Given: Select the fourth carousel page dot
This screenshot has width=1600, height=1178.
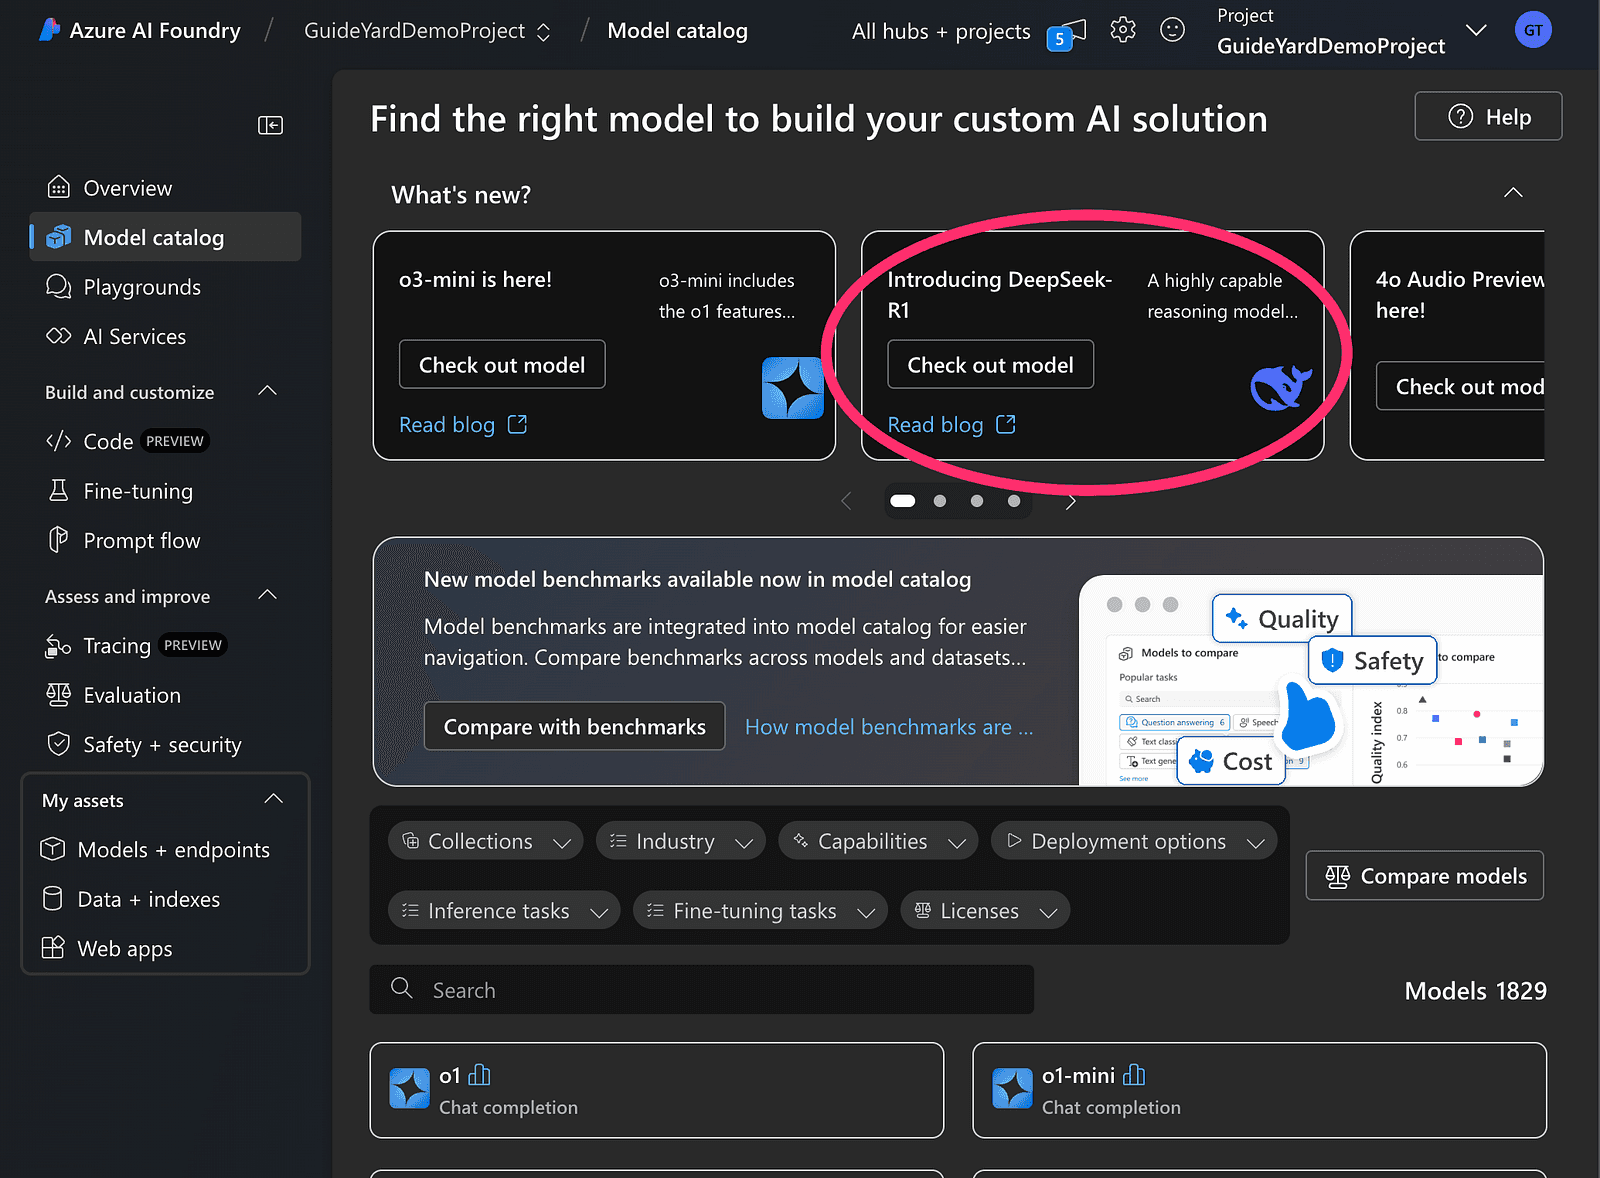Looking at the screenshot, I should coord(1014,501).
